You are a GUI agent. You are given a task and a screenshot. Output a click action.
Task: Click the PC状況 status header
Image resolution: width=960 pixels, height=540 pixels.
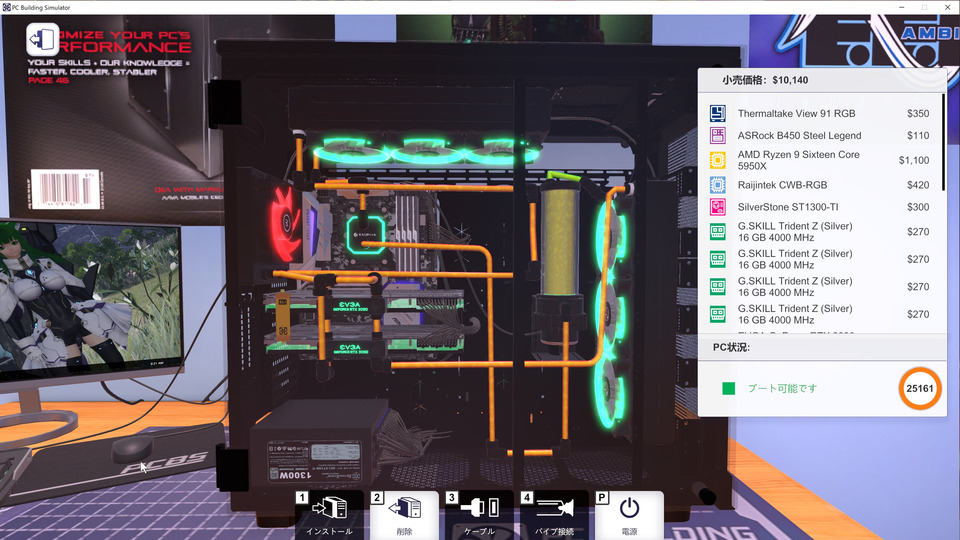731,347
